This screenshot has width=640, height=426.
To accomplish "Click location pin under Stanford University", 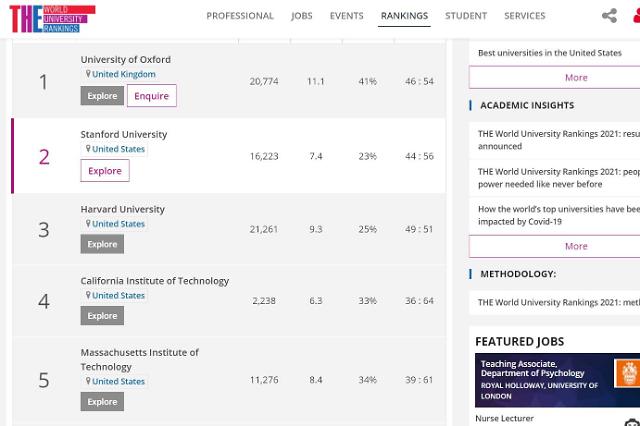I will tap(88, 149).
